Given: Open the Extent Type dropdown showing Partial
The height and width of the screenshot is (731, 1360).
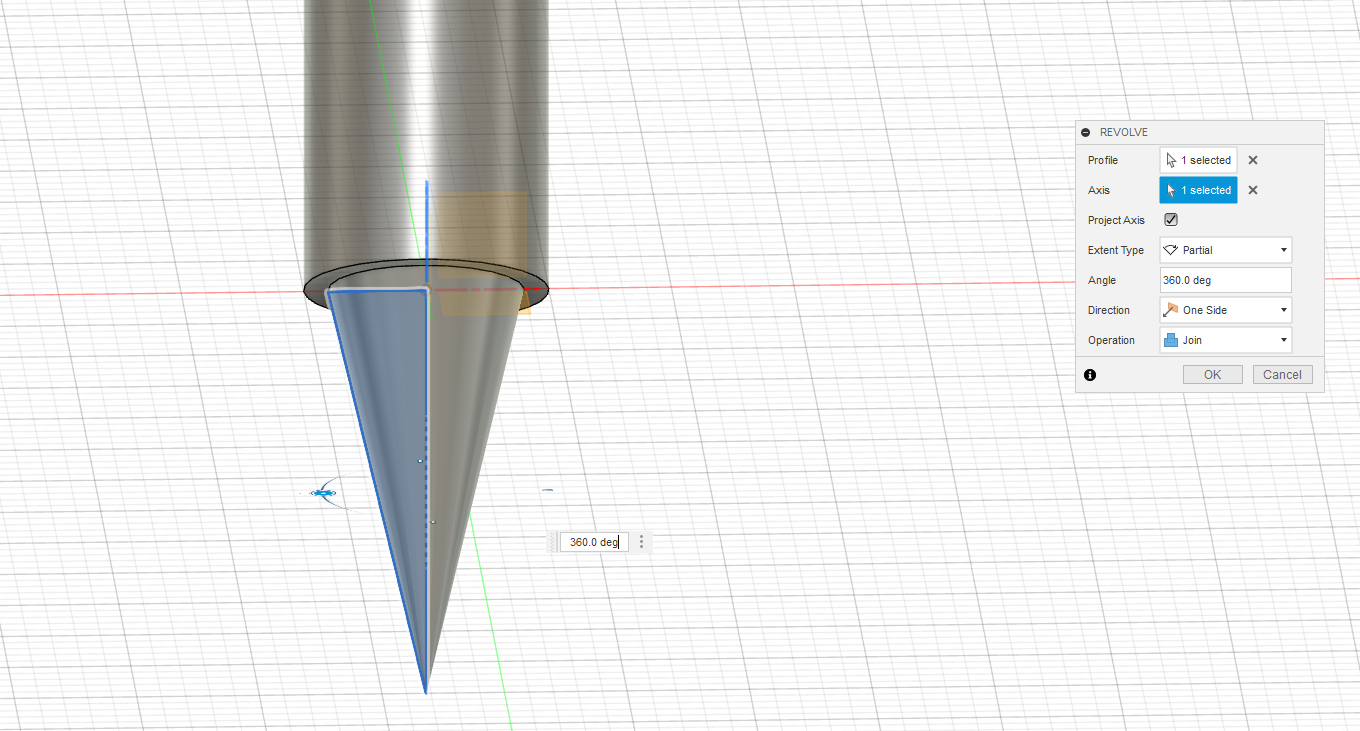Looking at the screenshot, I should coord(1225,250).
